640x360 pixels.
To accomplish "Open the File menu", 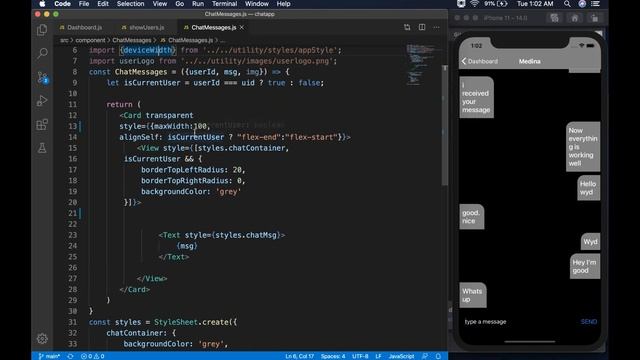I will [84, 4].
